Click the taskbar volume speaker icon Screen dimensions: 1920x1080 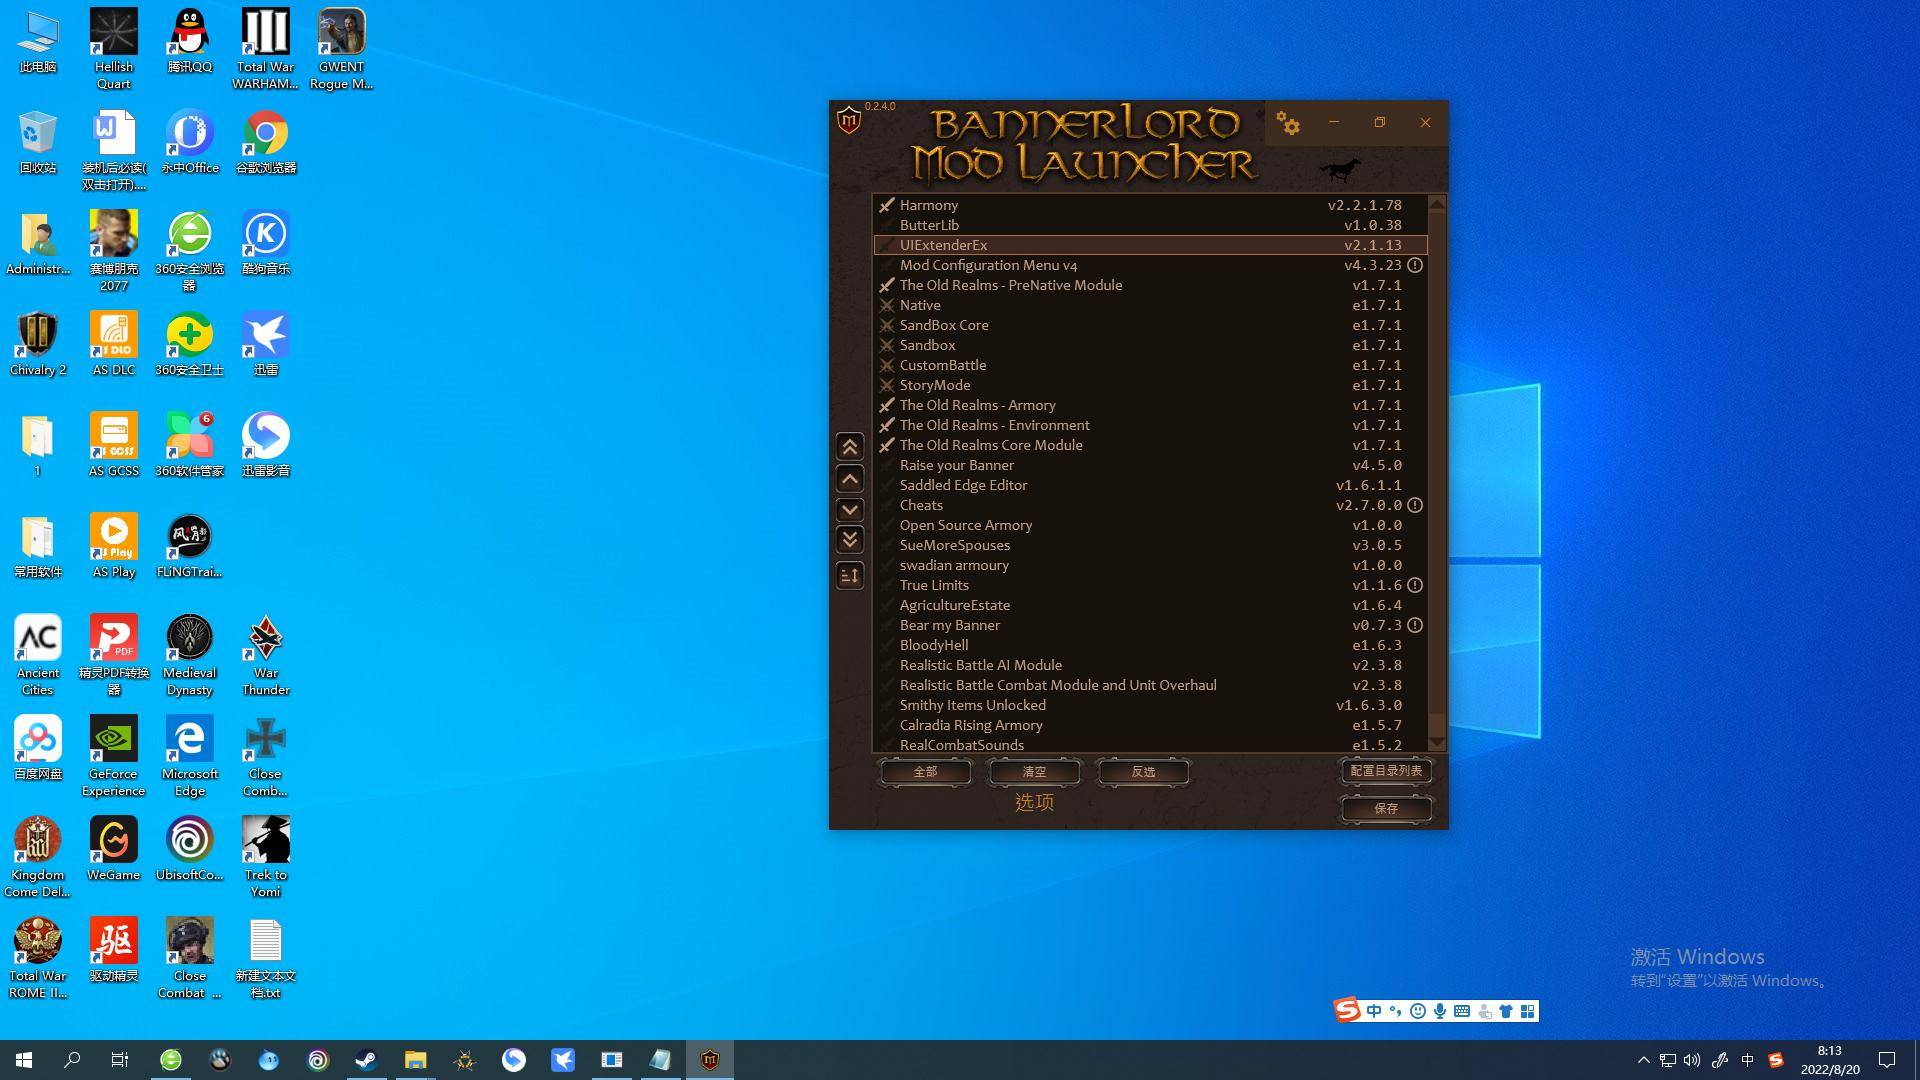coord(1692,1060)
